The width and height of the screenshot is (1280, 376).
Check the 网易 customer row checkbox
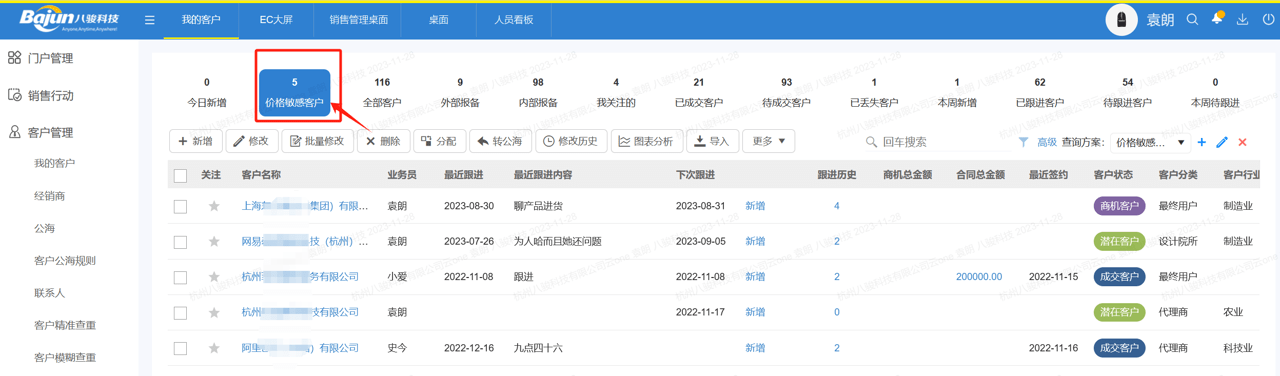point(180,242)
